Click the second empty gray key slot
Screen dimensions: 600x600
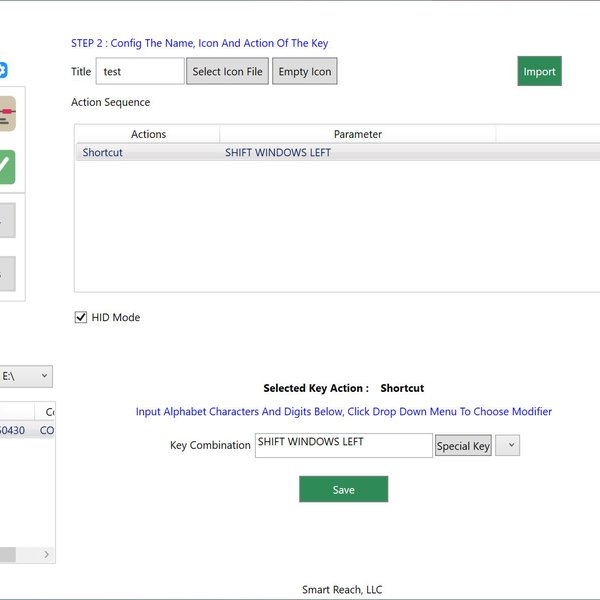(7, 273)
